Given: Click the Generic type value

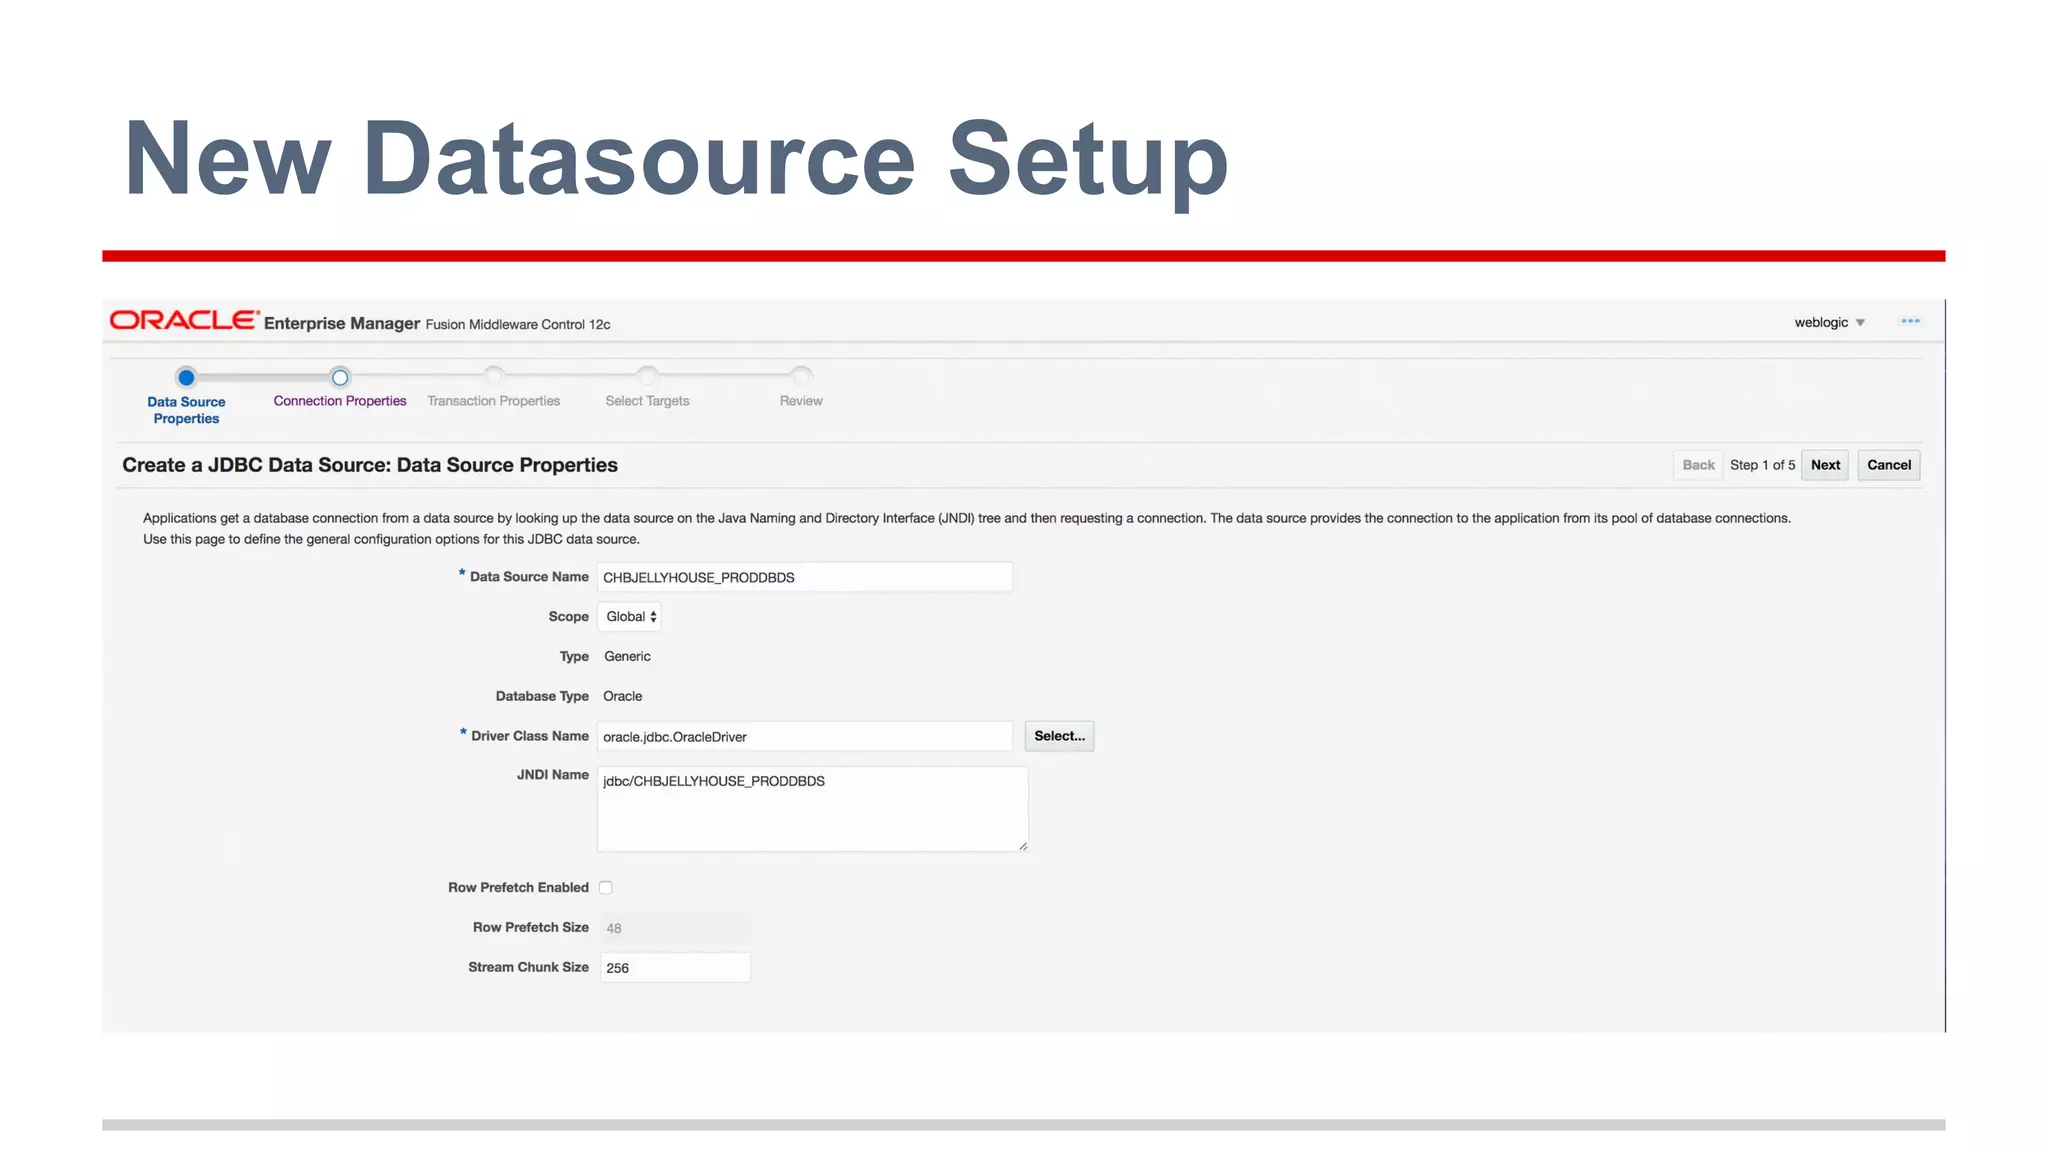Looking at the screenshot, I should 627,657.
